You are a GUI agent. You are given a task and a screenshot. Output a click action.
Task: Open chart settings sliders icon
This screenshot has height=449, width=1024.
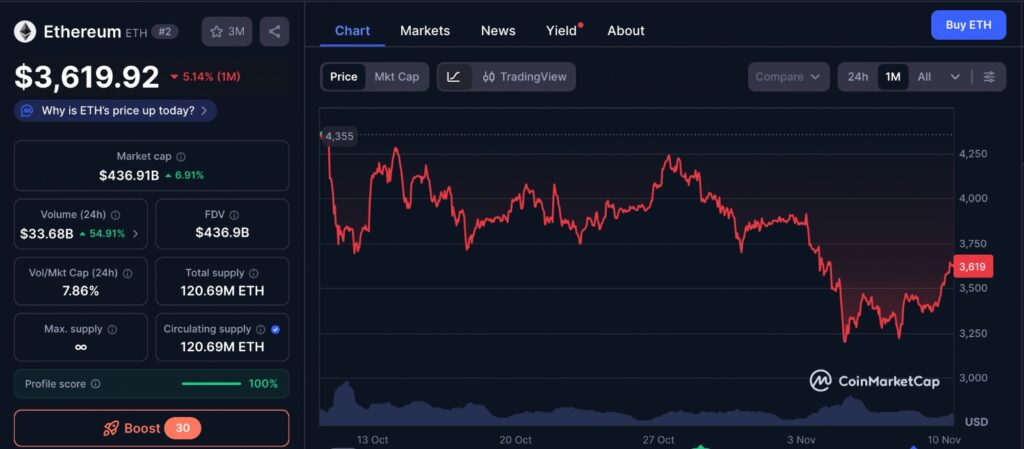pos(989,77)
